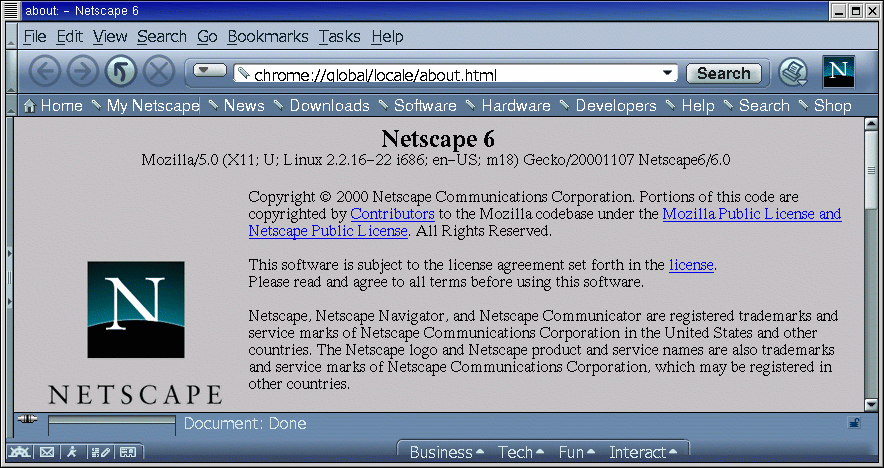Viewport: 884px width, 468px height.
Task: Stop loading using the X button
Action: point(159,72)
